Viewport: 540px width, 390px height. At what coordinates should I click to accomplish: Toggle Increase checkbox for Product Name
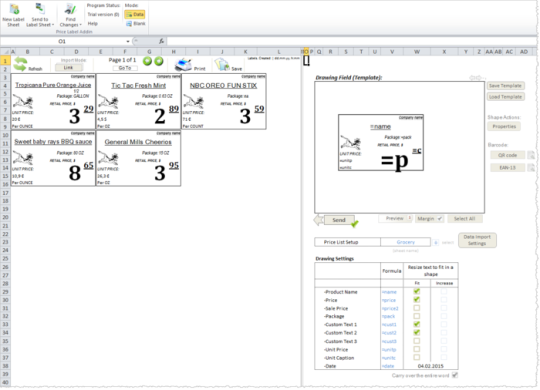coord(444,291)
